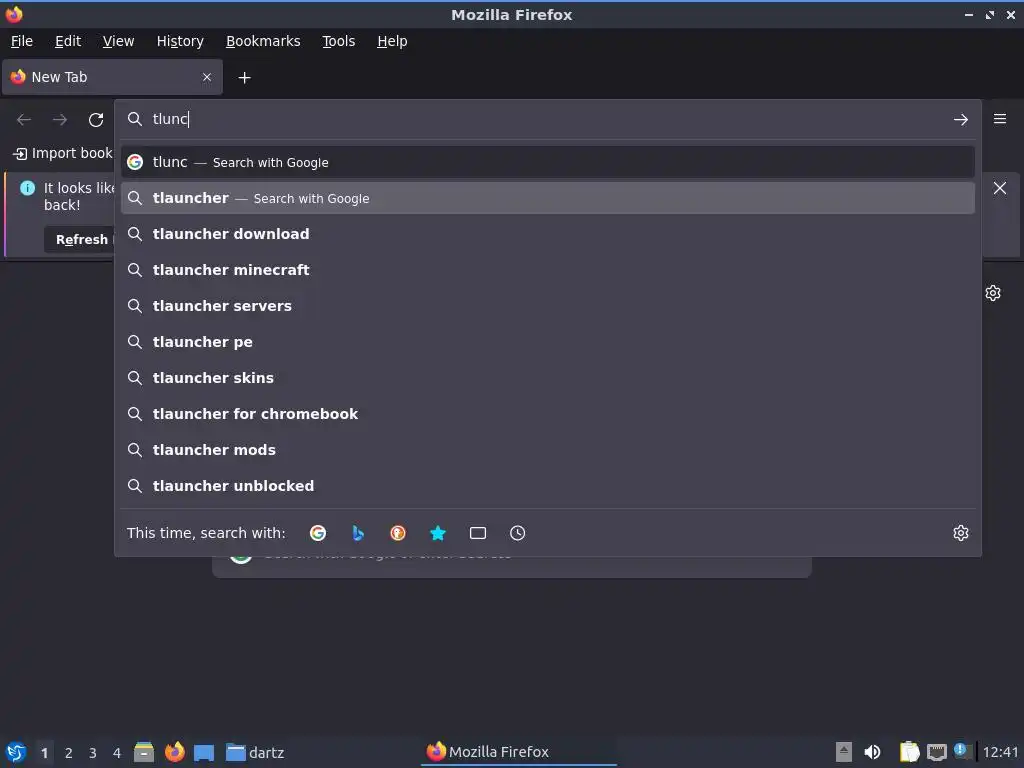Switch to workspace 3 on the taskbar
This screenshot has width=1024, height=768.
[93, 753]
